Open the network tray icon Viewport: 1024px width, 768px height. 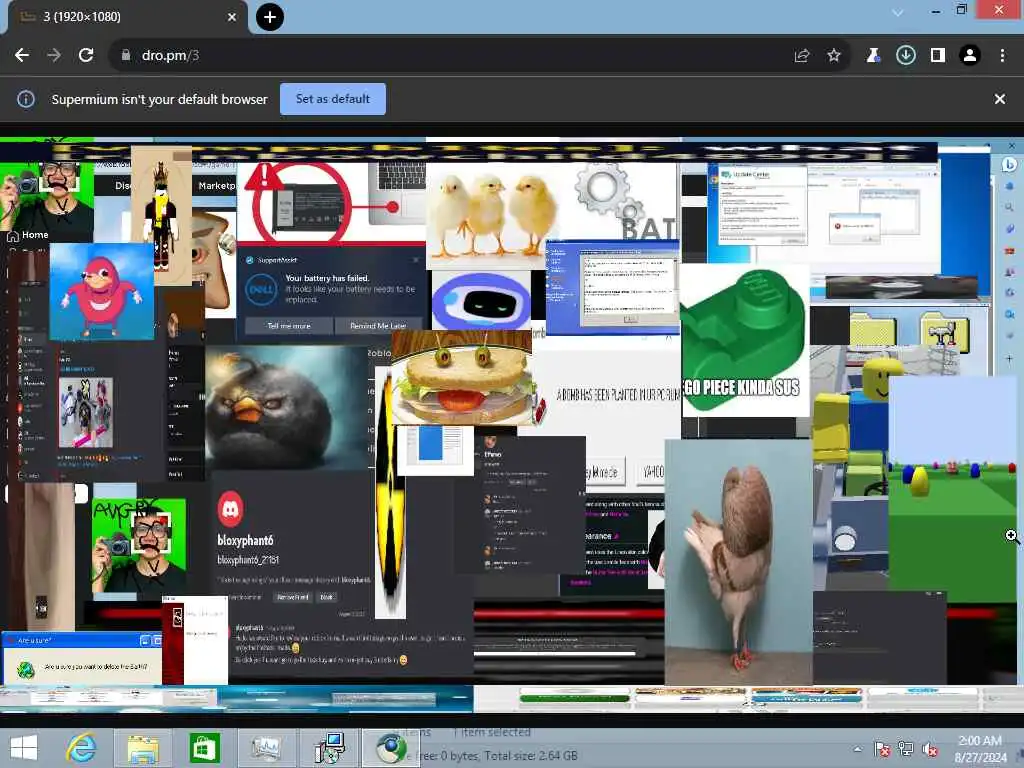906,749
